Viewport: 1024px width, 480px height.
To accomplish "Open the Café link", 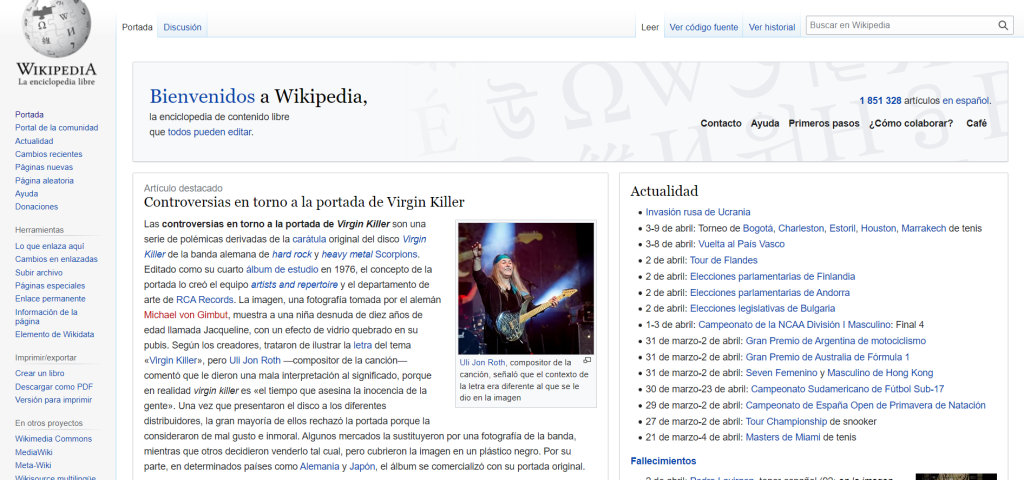I will click(x=976, y=123).
